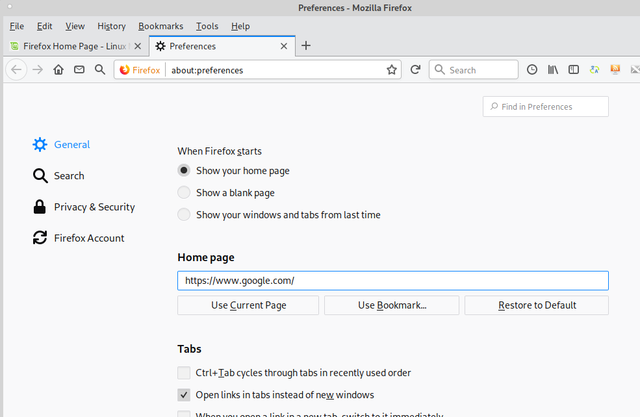Click the translate extension icon

click(594, 70)
